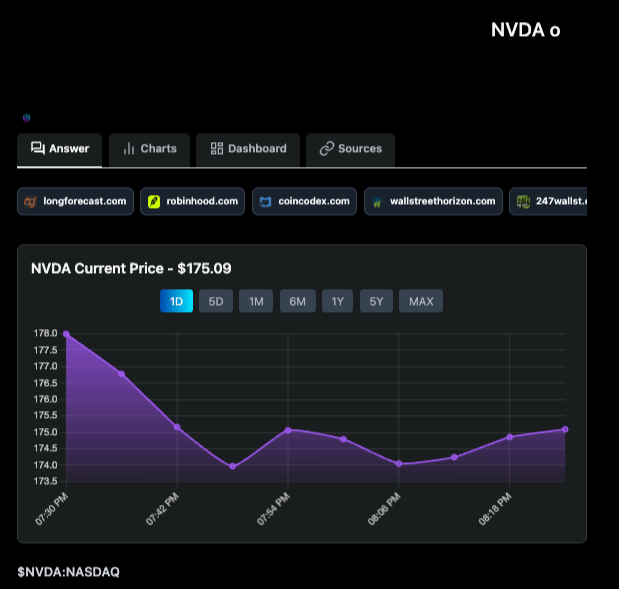619x589 pixels.
Task: Click the chart data point at 07:54 PM
Action: 288,430
